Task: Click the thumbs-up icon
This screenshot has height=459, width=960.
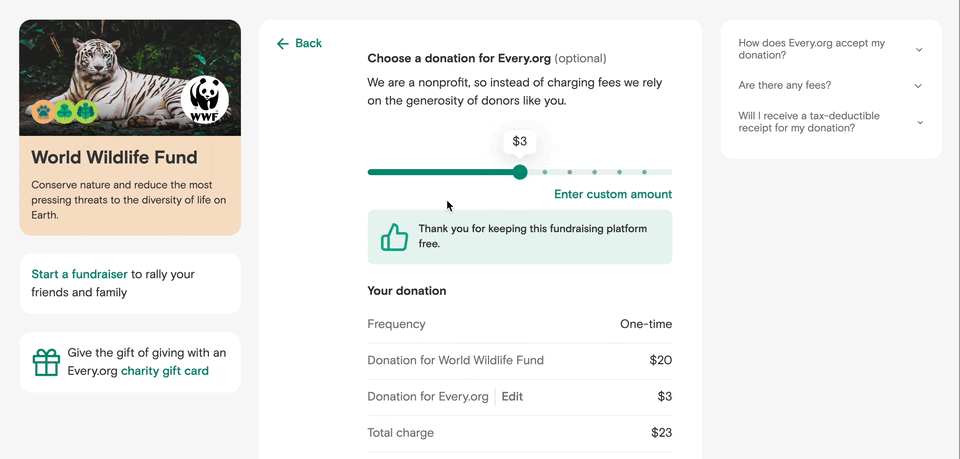Action: tap(394, 237)
